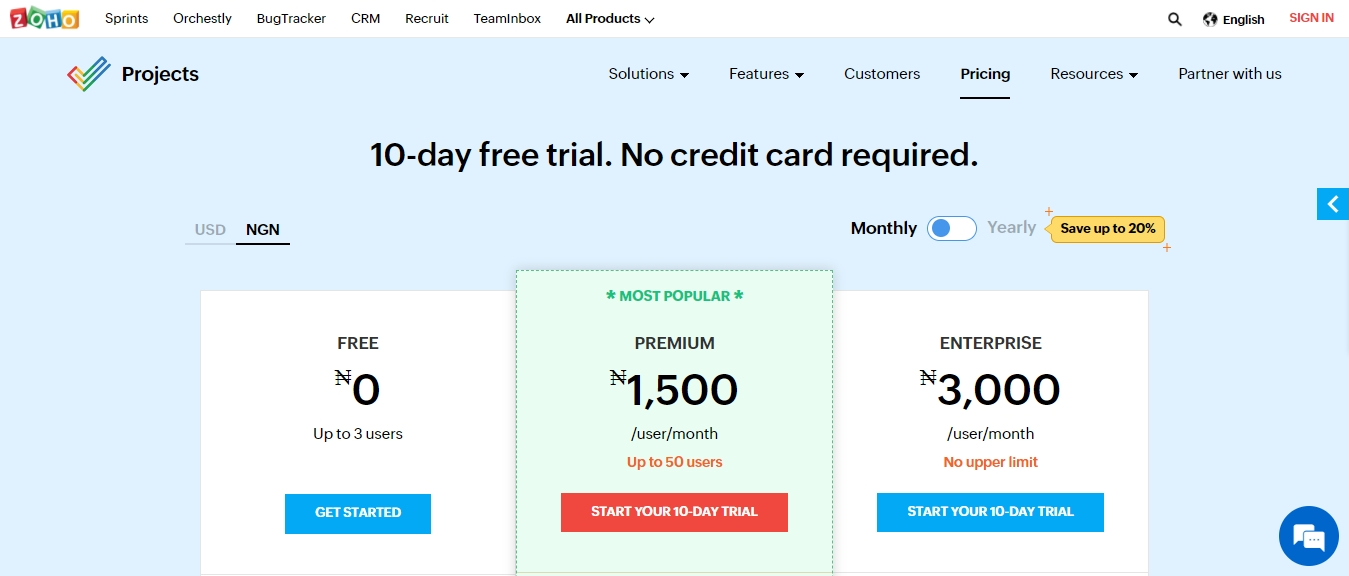The width and height of the screenshot is (1349, 576).
Task: Start the Enterprise 10-day trial
Action: click(x=990, y=512)
